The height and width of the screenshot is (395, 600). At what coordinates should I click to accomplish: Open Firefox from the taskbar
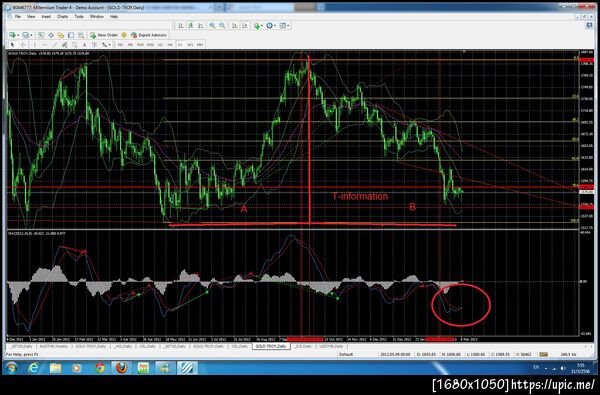[122, 368]
